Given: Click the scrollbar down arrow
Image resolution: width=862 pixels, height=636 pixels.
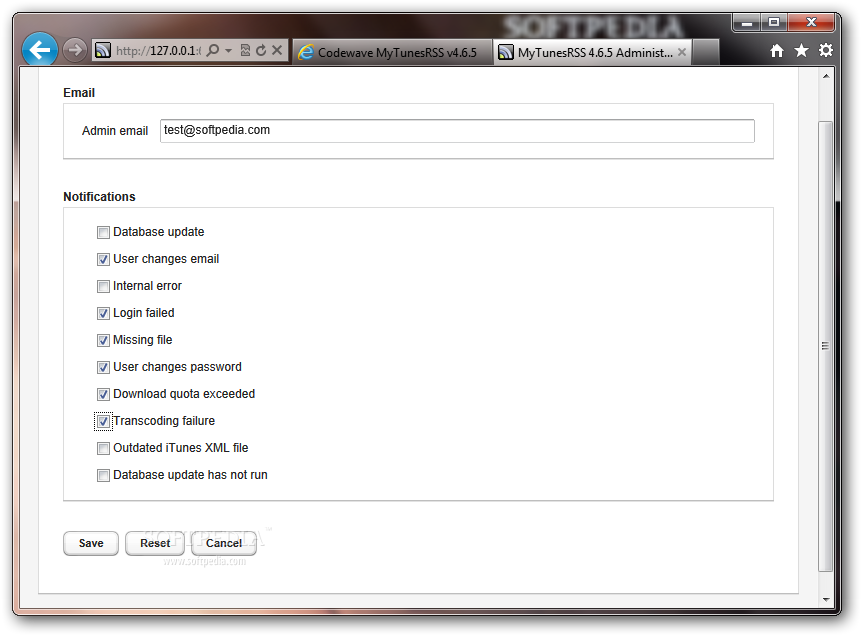Looking at the screenshot, I should 826,599.
